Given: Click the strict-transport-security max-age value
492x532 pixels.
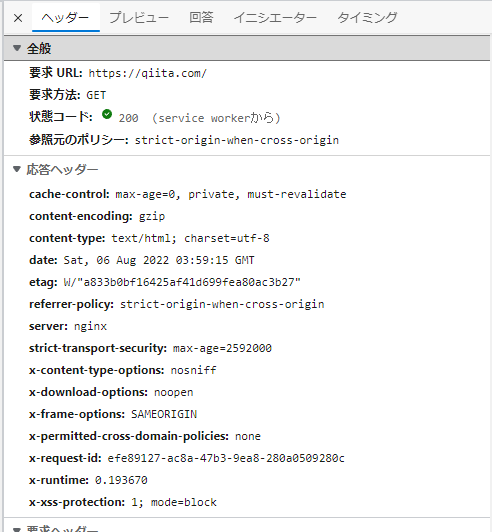Looking at the screenshot, I should pos(222,348).
